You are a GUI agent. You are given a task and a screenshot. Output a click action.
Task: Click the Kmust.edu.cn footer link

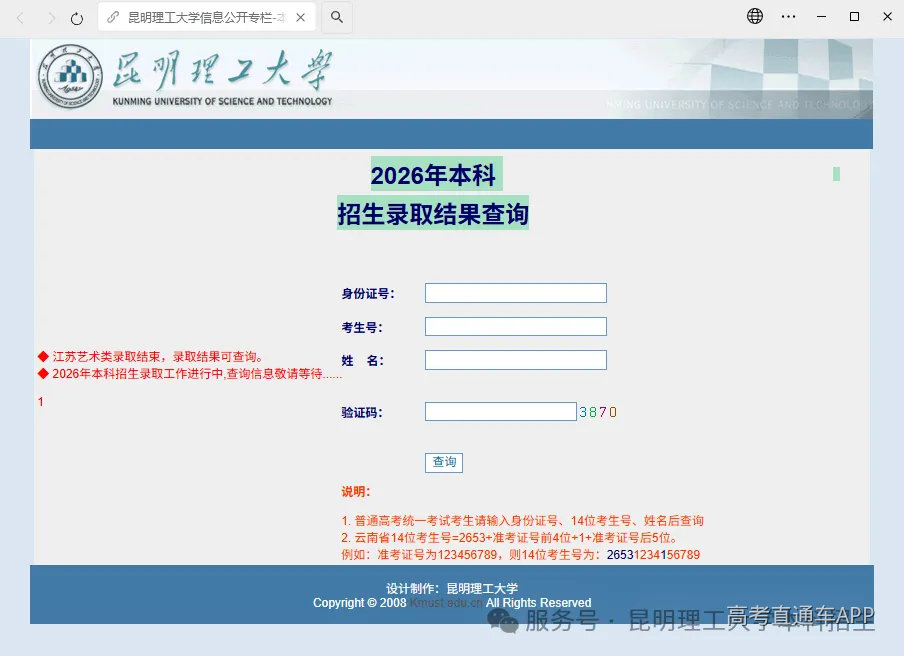click(x=446, y=603)
